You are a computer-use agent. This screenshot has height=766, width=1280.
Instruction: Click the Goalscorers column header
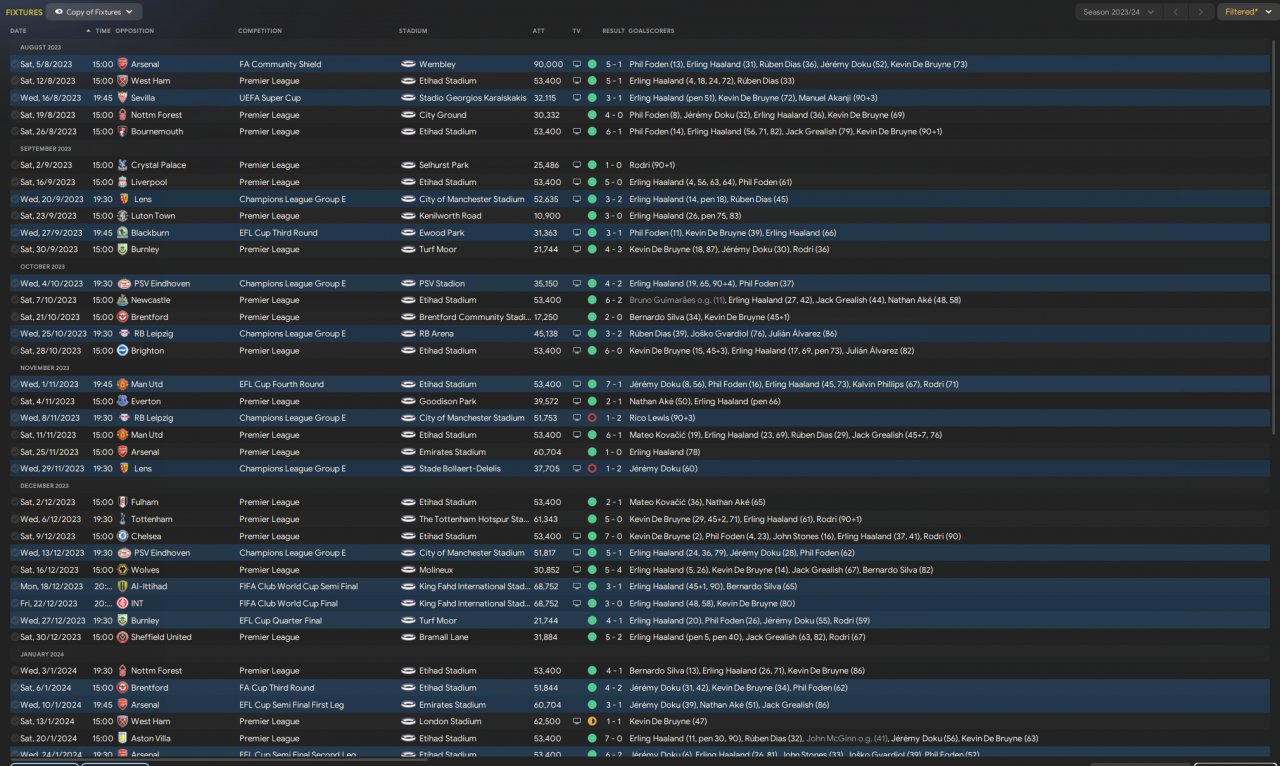click(653, 31)
